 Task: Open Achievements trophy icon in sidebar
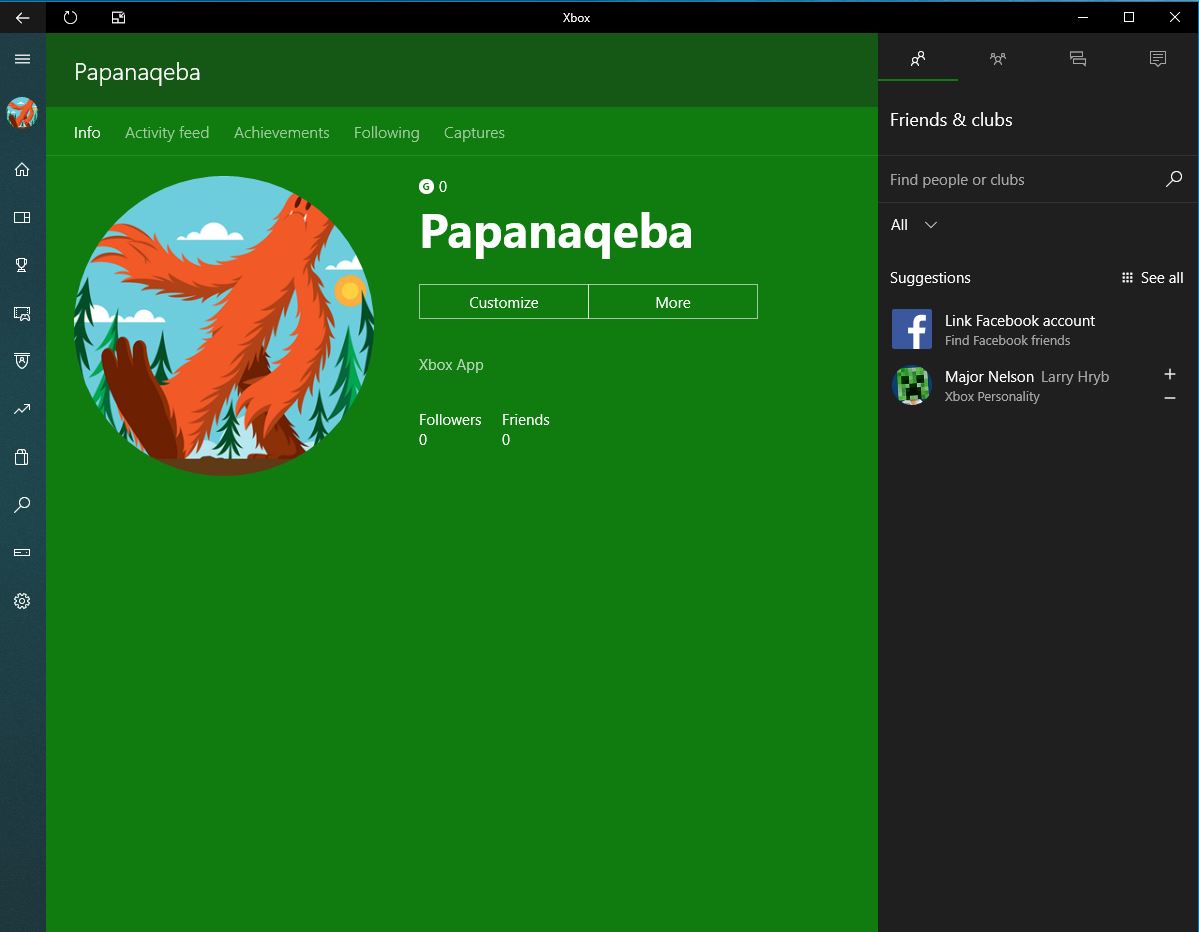coord(22,265)
